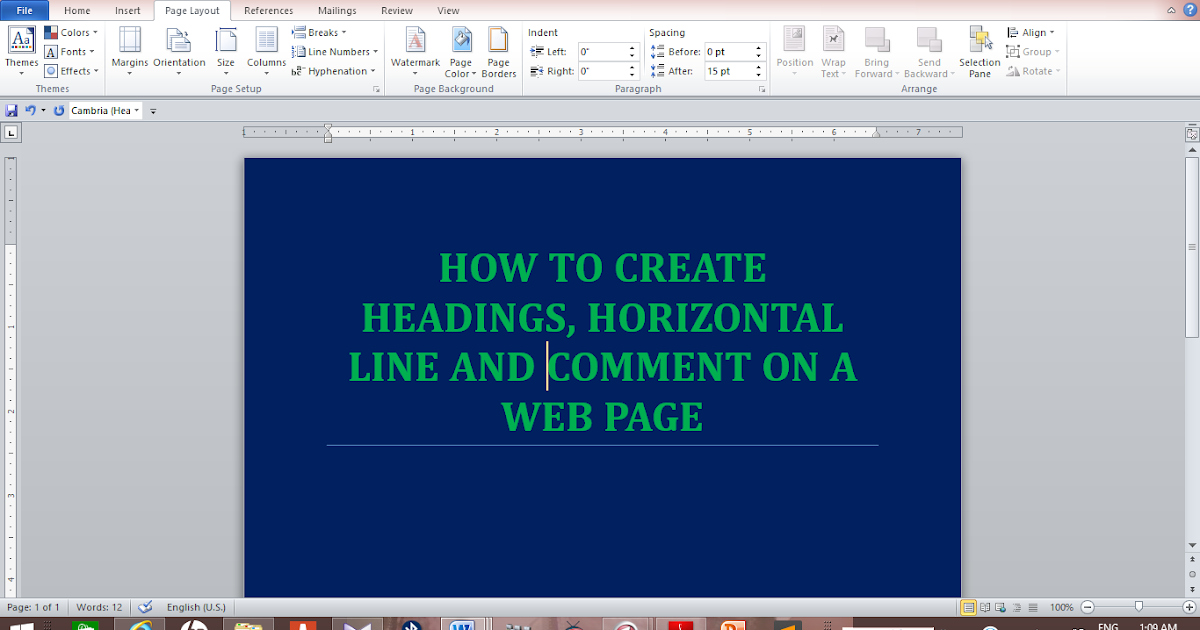1200x630 pixels.
Task: Switch to Web Layout view
Action: [x=999, y=606]
